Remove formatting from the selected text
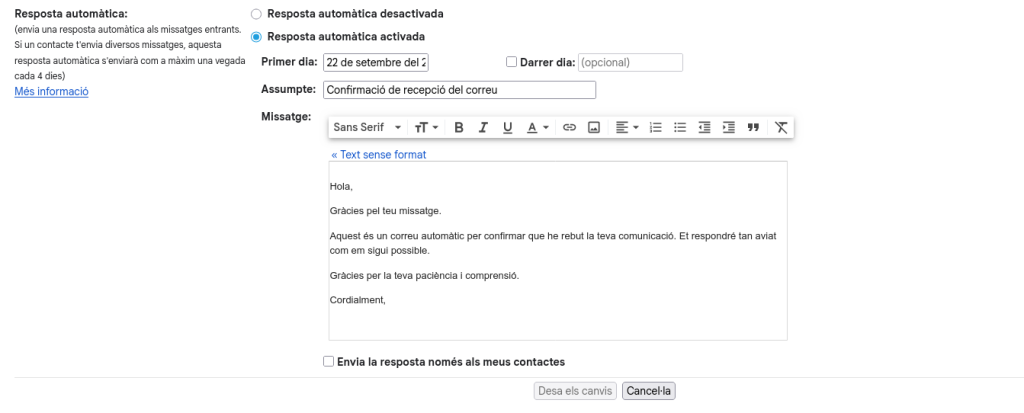The image size is (1024, 413). [x=781, y=128]
